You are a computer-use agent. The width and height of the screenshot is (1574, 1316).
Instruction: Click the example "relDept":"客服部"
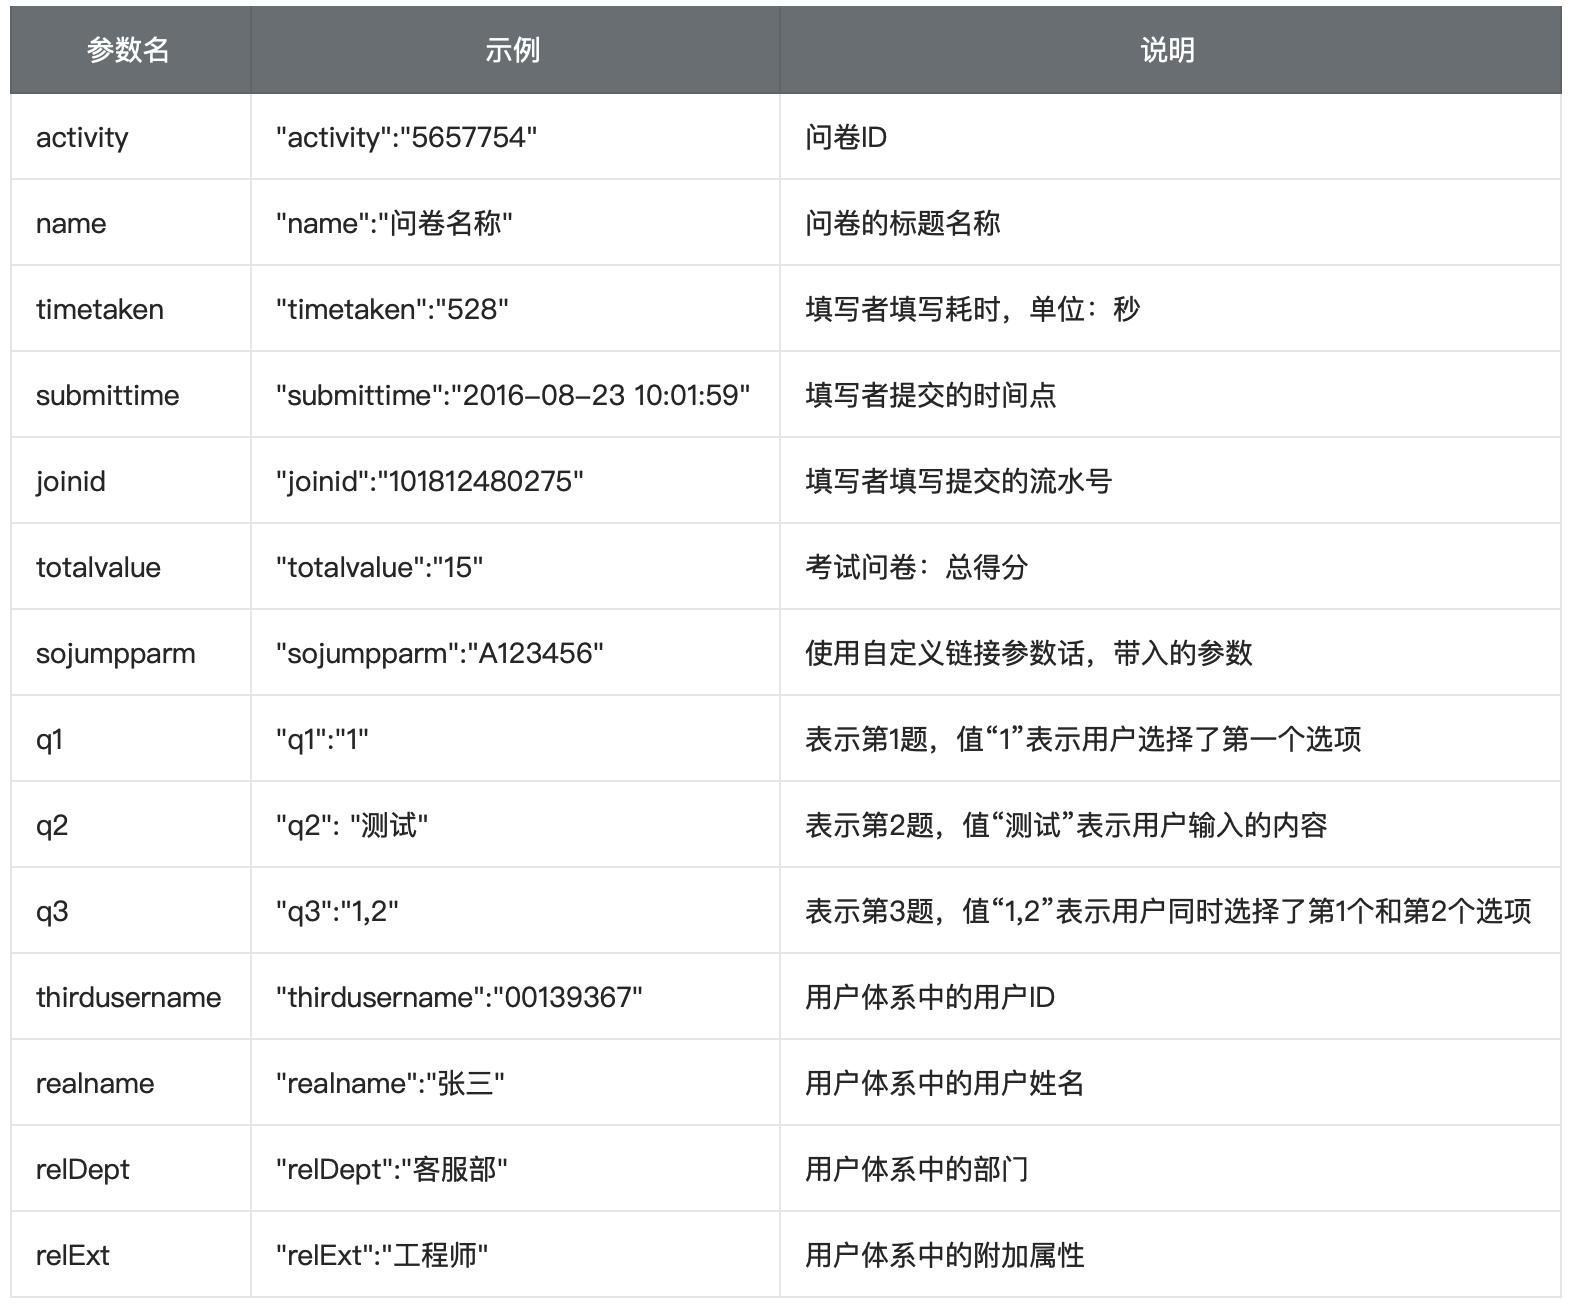[392, 1170]
